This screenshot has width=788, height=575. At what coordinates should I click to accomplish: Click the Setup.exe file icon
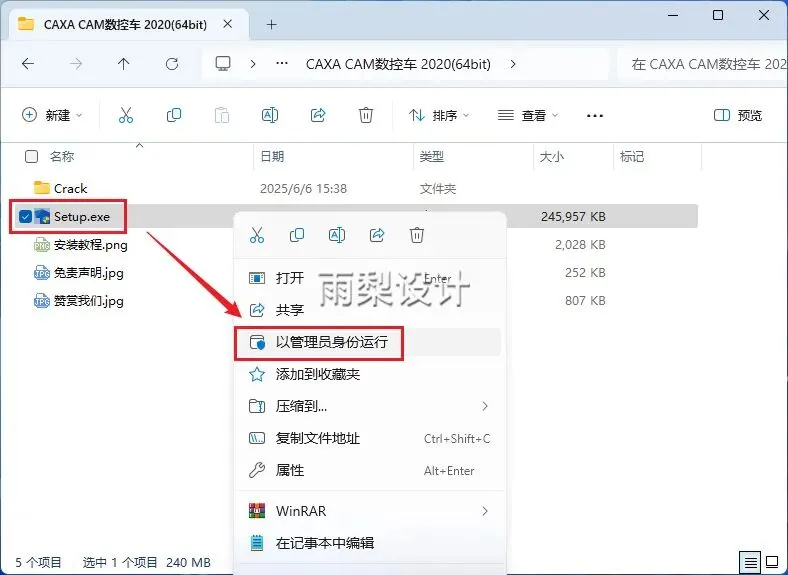[x=42, y=217]
